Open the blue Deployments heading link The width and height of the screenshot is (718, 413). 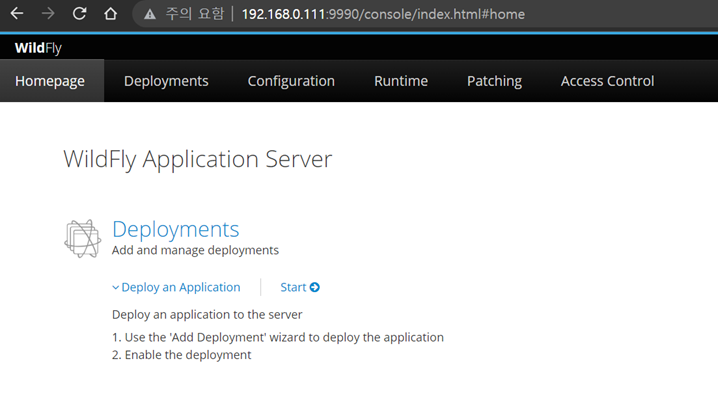tap(176, 229)
